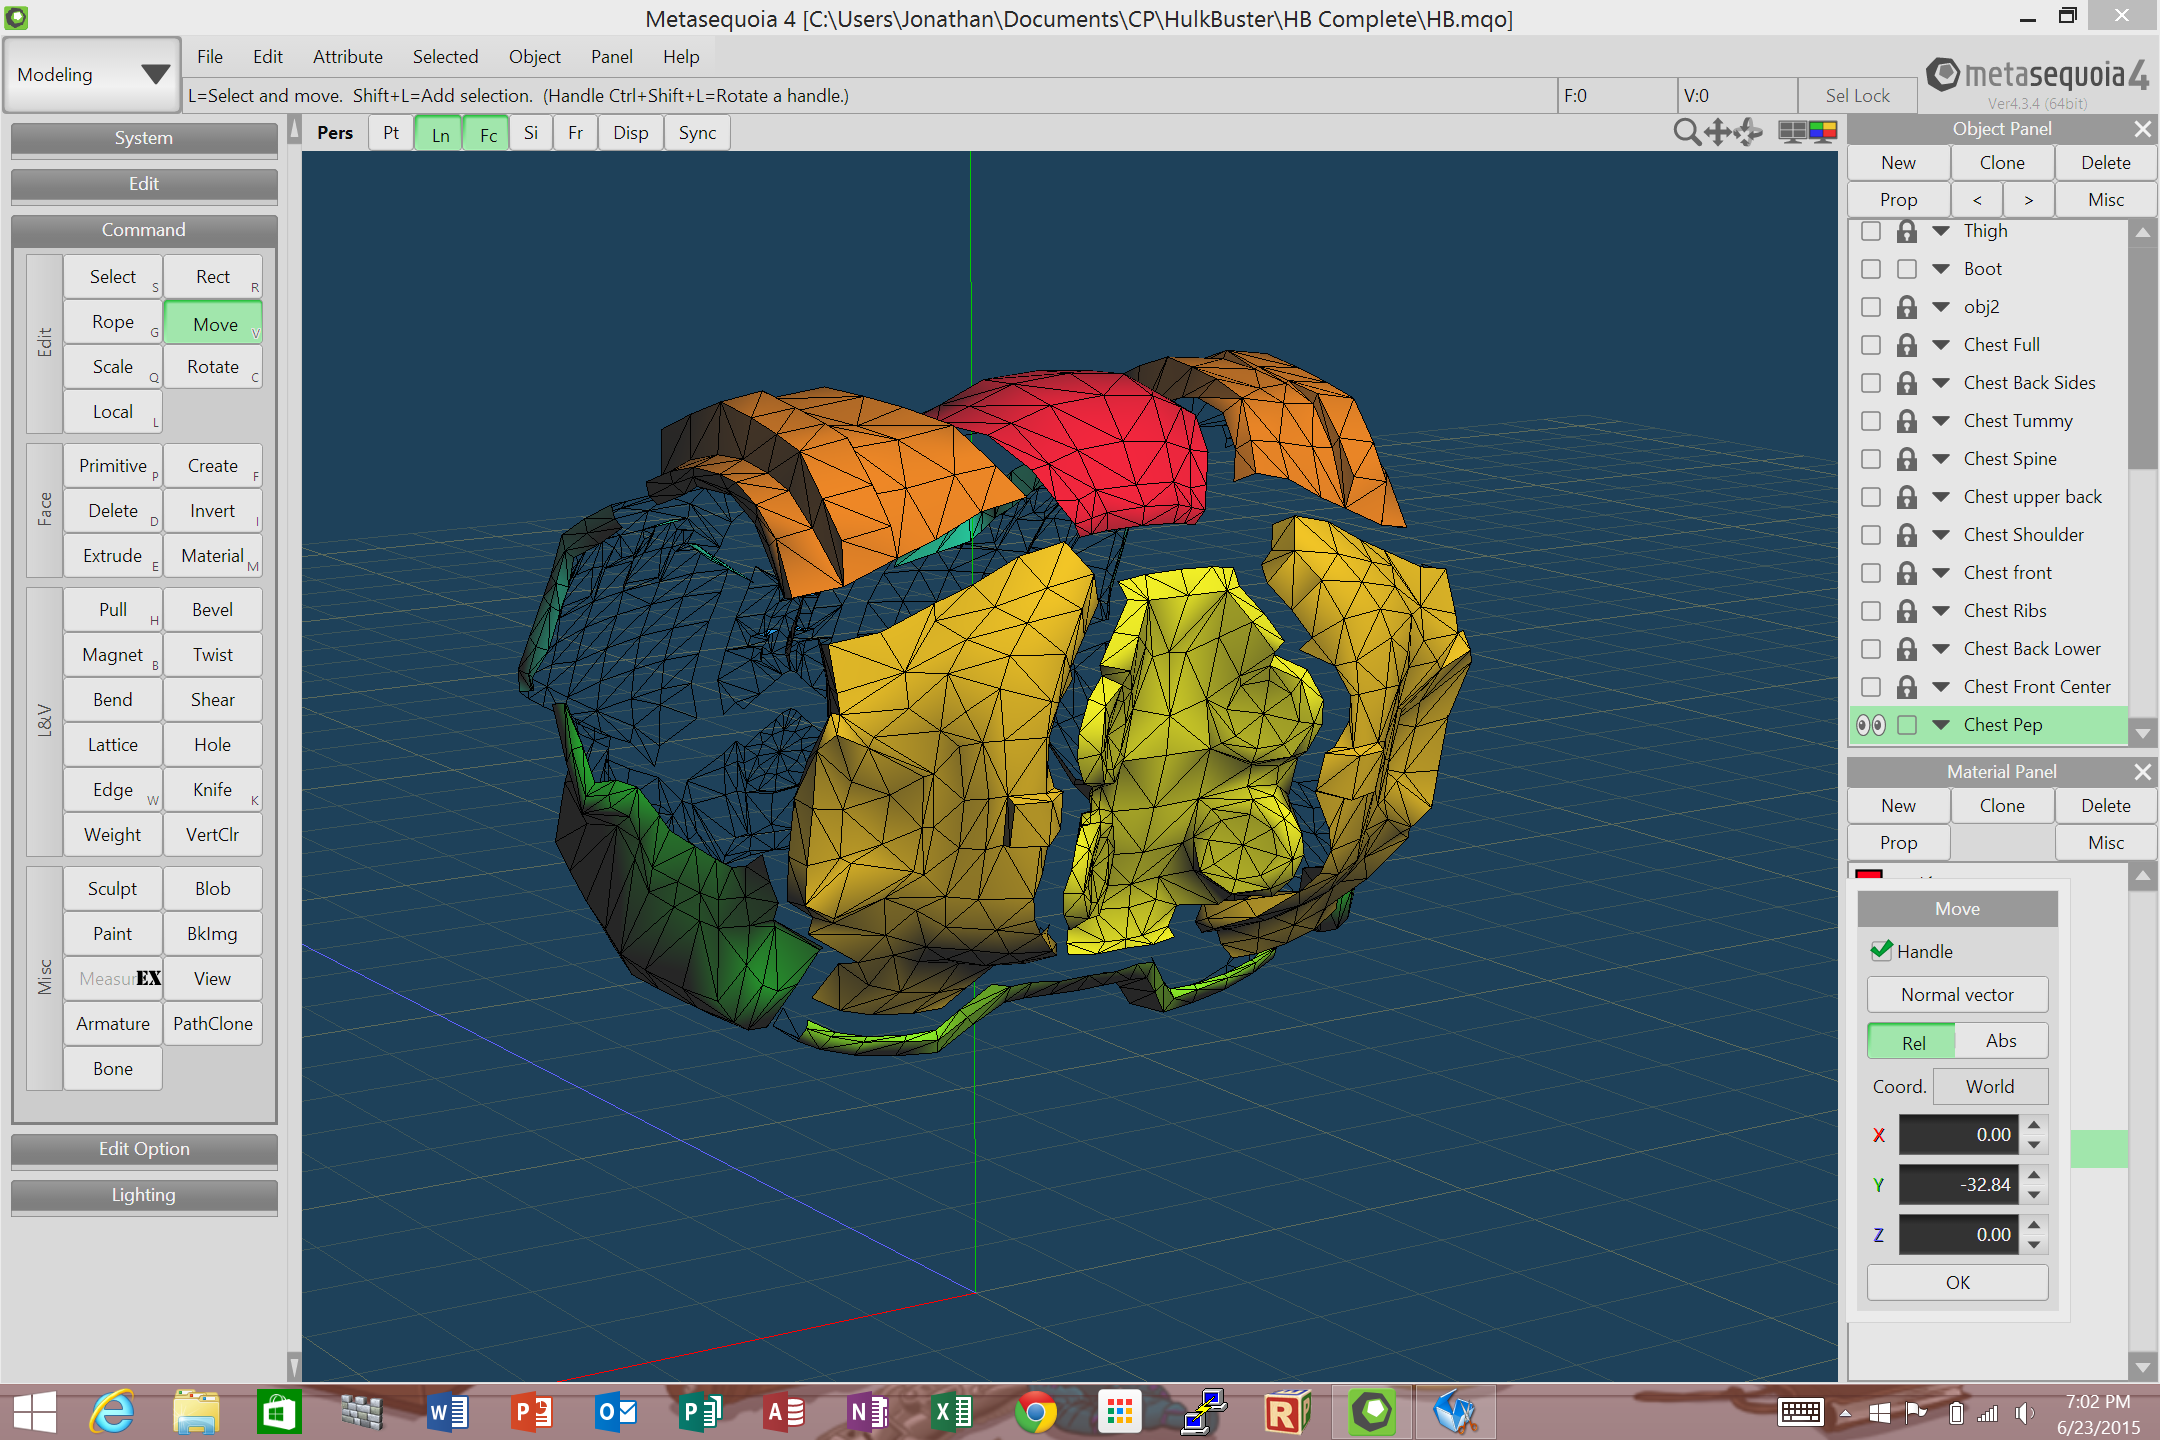This screenshot has height=1440, width=2160.
Task: Choose the Extrude command
Action: click(113, 556)
